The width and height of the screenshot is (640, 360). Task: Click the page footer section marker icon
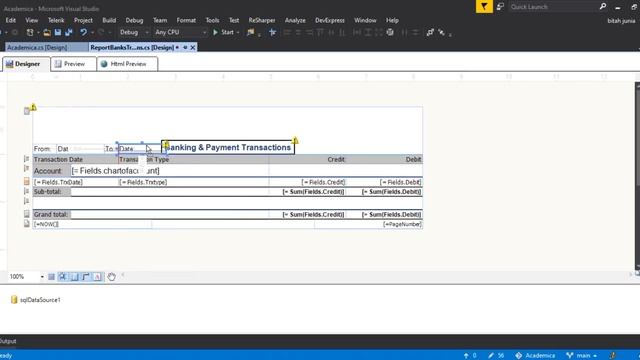click(x=27, y=224)
